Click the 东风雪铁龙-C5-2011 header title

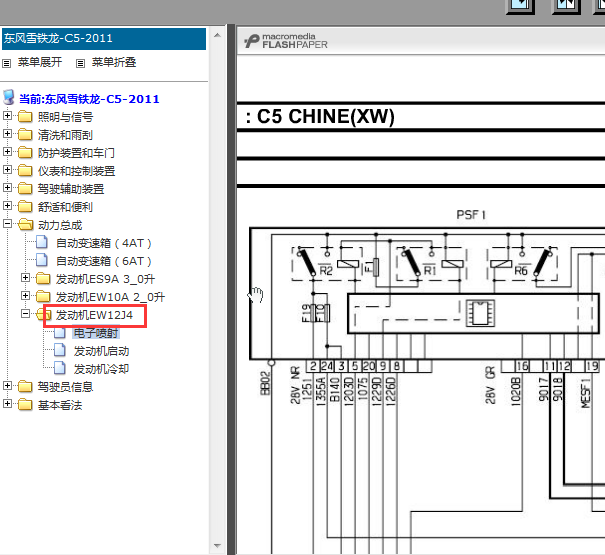(58, 38)
